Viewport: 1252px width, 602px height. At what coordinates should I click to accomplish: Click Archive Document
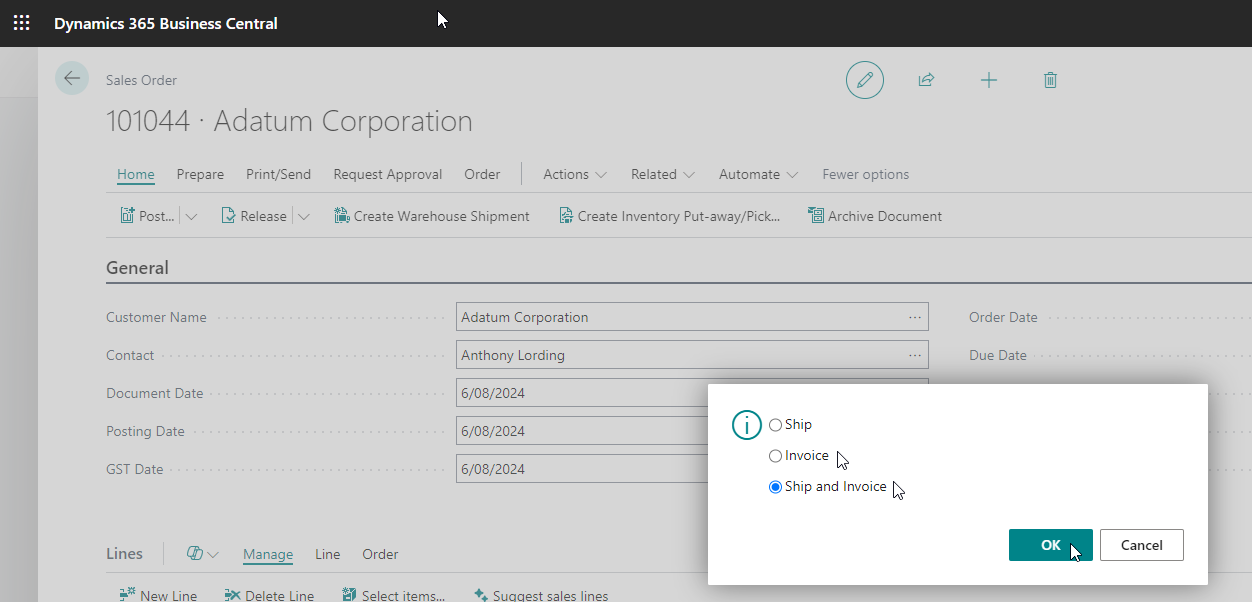tap(875, 216)
